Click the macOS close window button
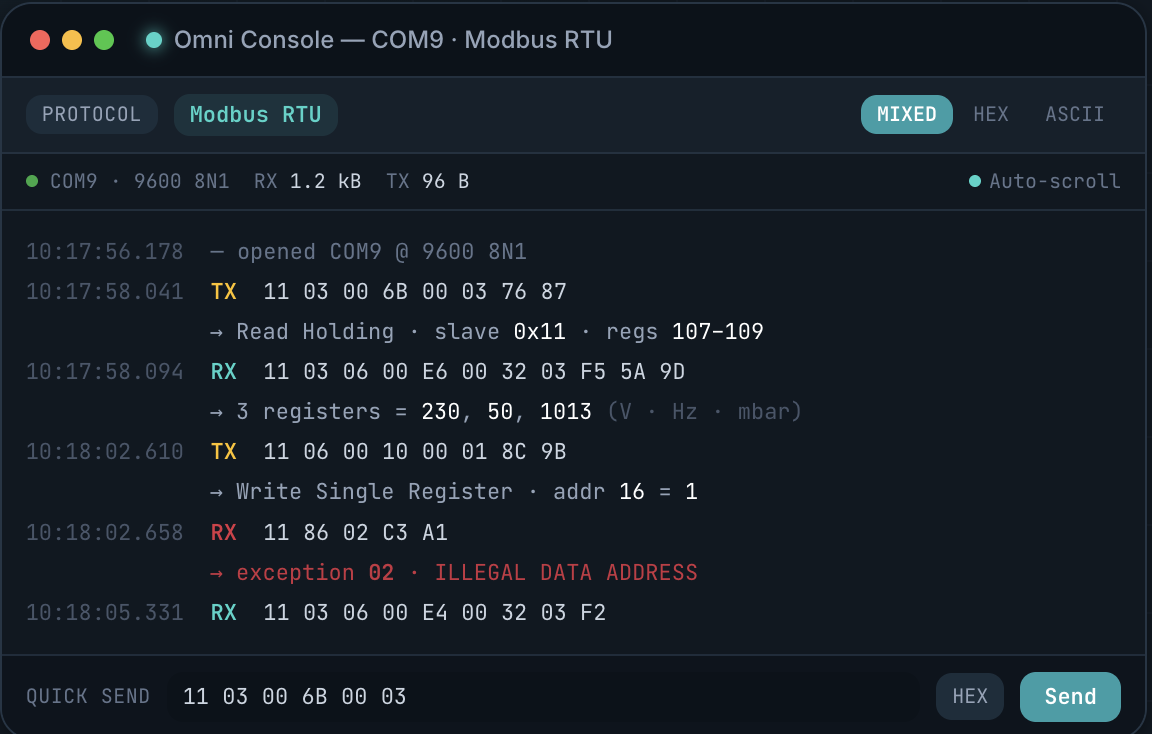The image size is (1152, 734). coord(40,40)
